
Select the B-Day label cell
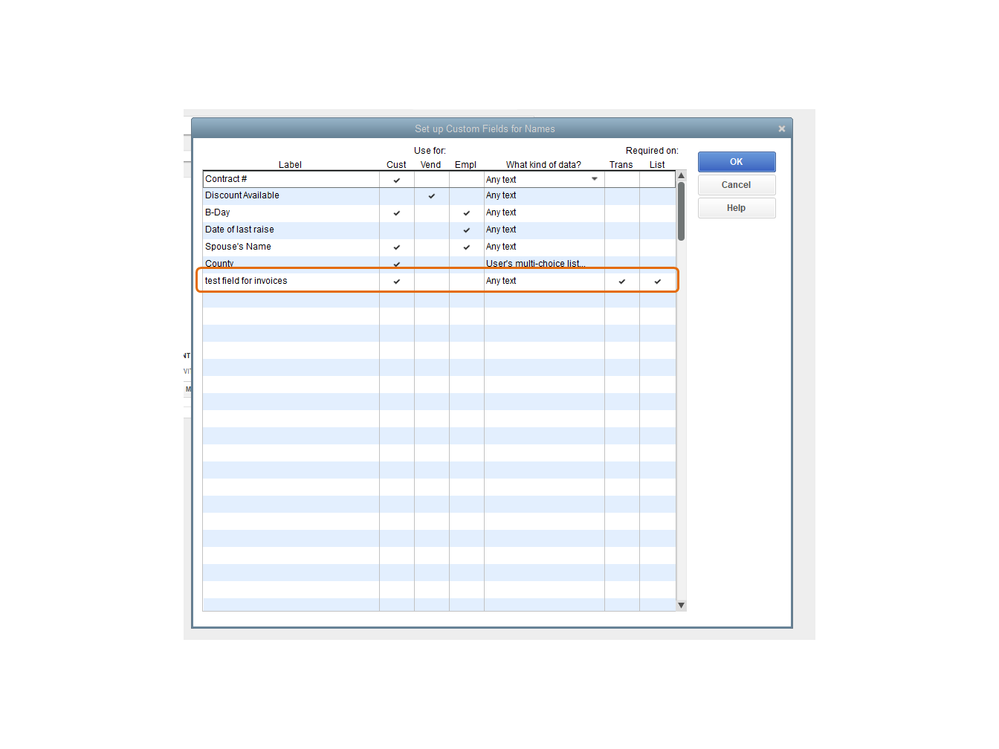291,213
